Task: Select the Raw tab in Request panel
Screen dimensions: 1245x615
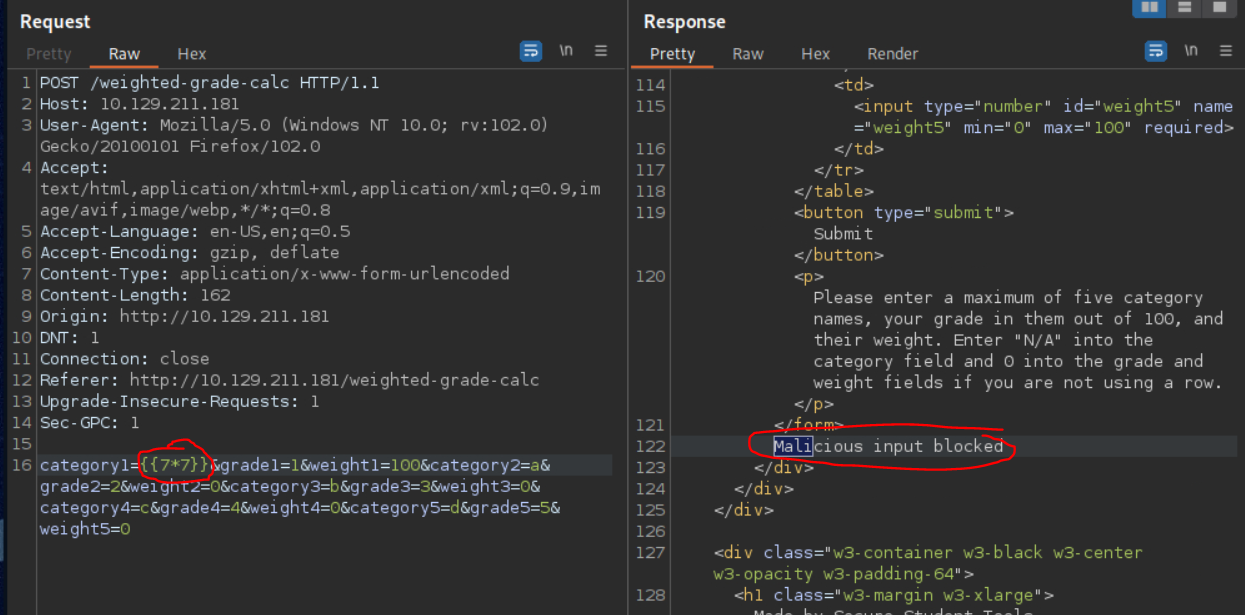Action: point(125,54)
